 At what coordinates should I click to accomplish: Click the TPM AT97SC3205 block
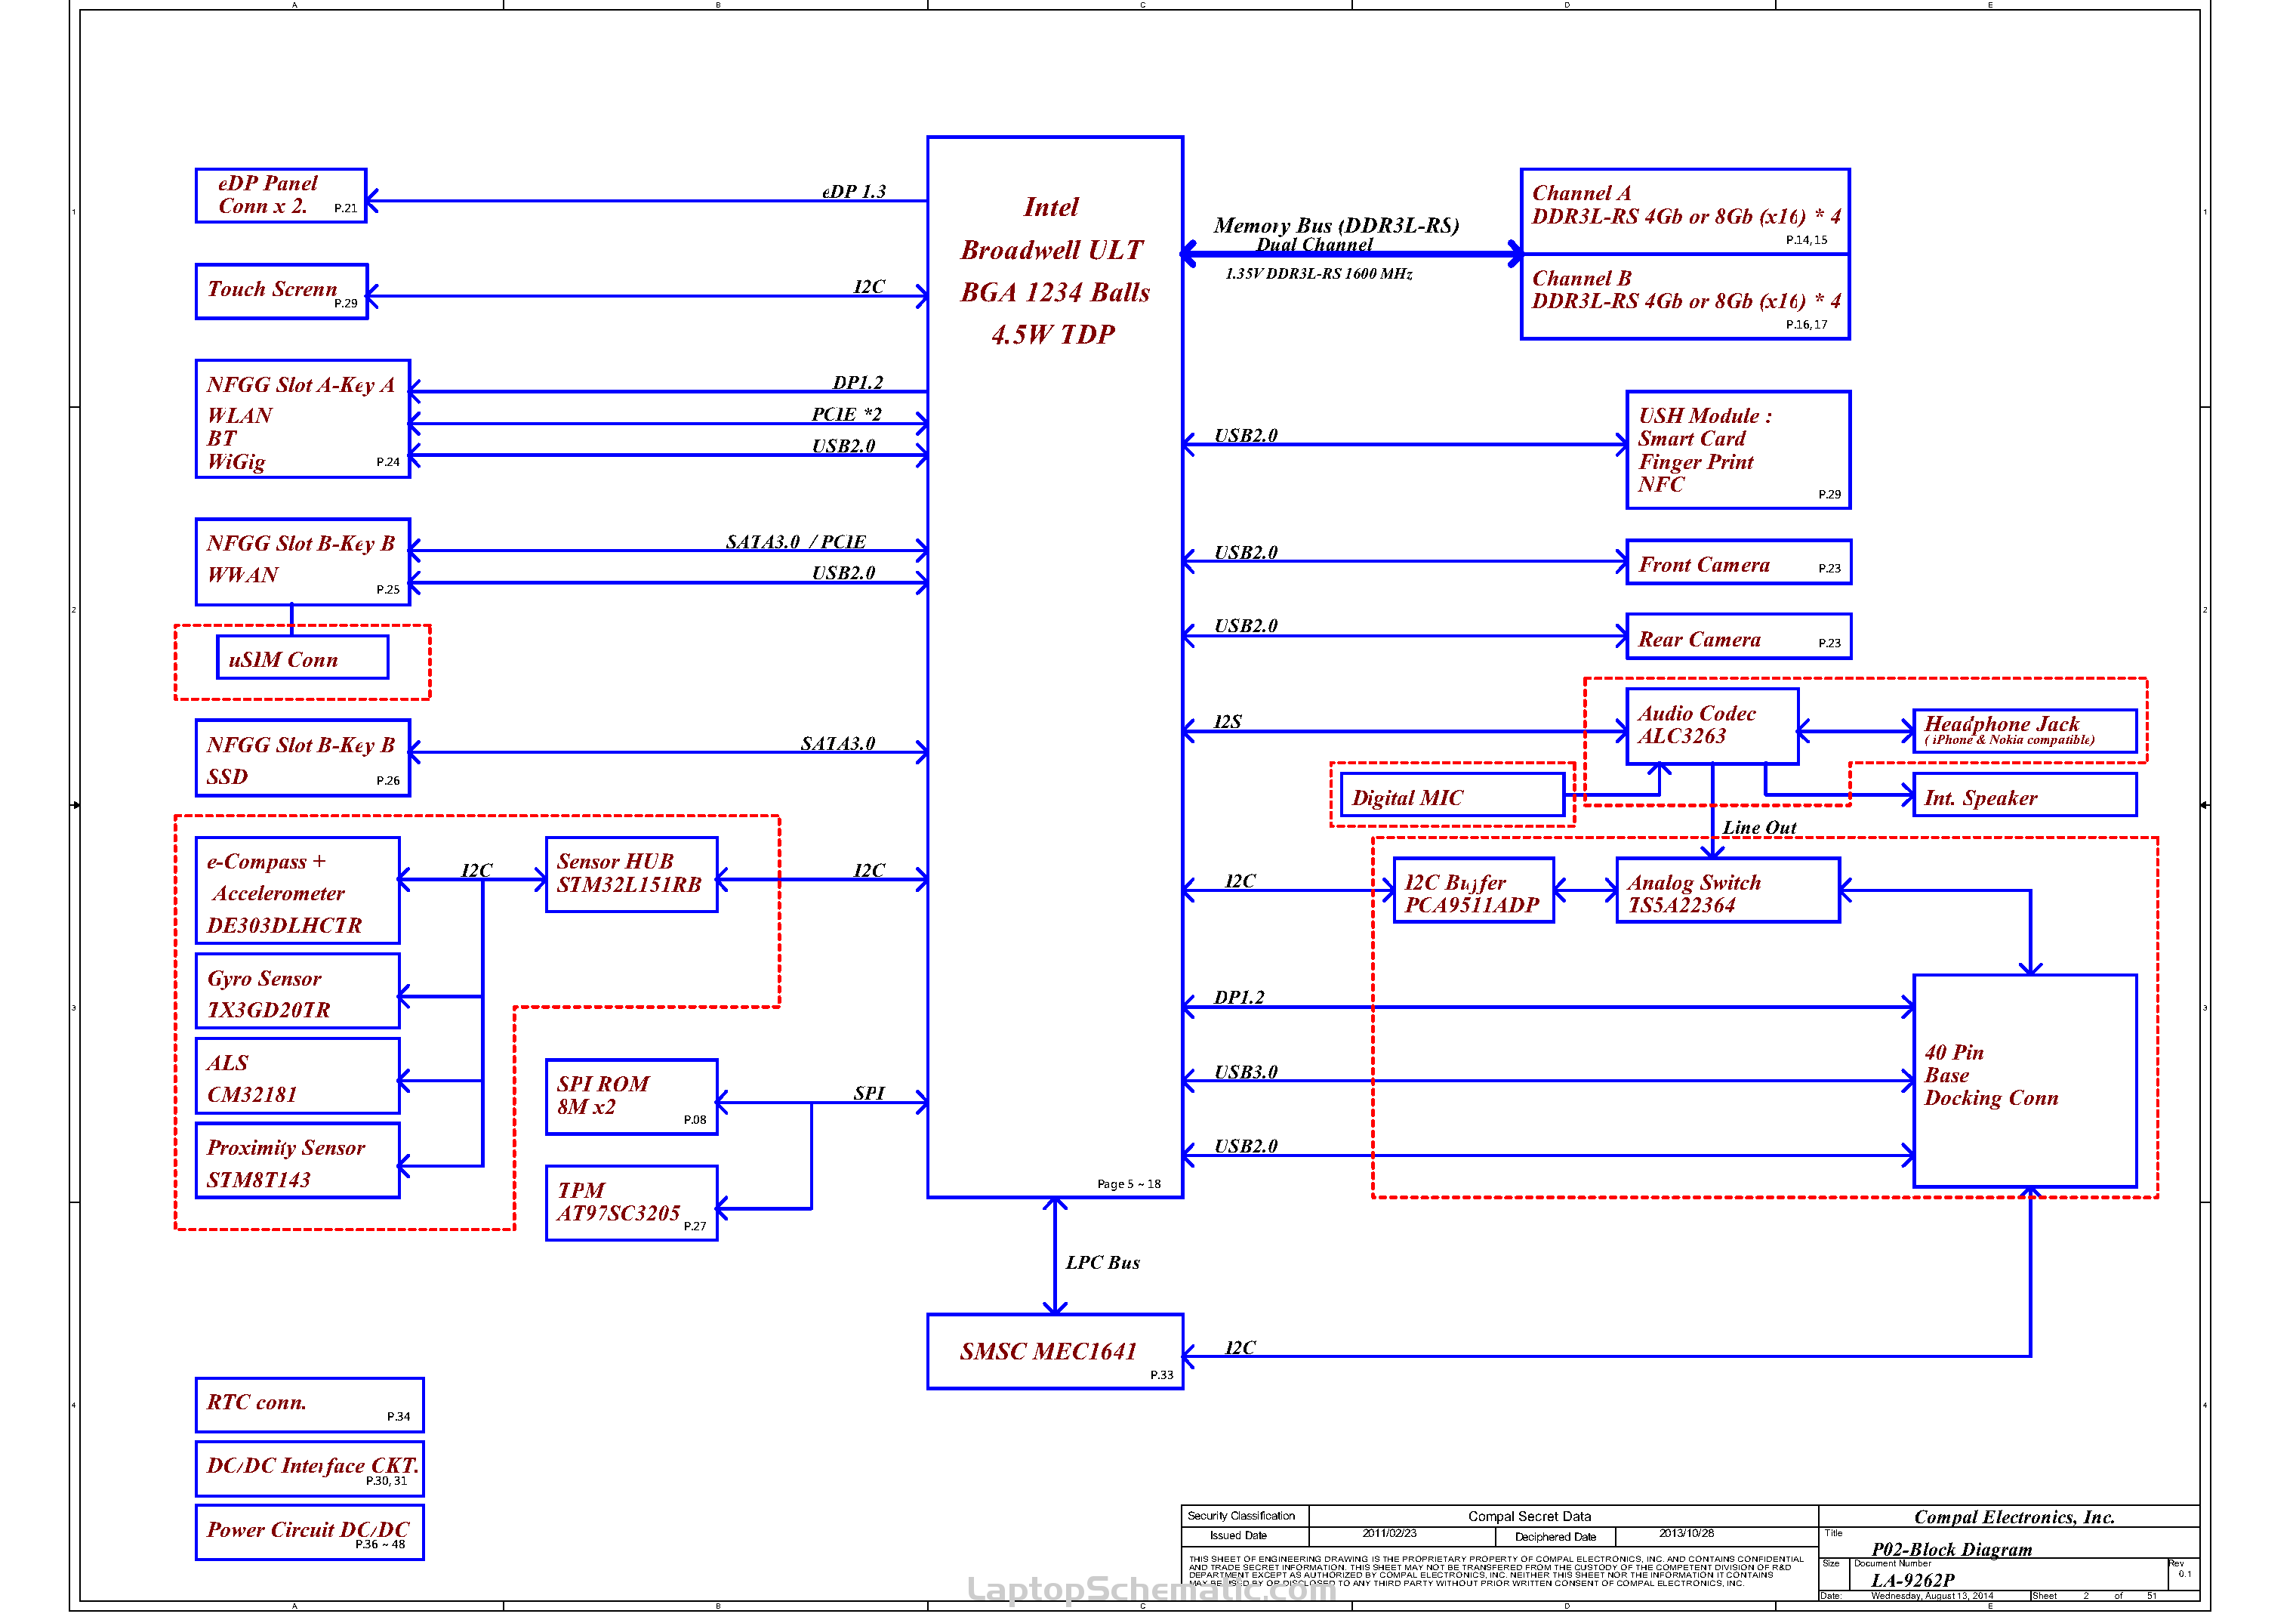(x=632, y=1204)
